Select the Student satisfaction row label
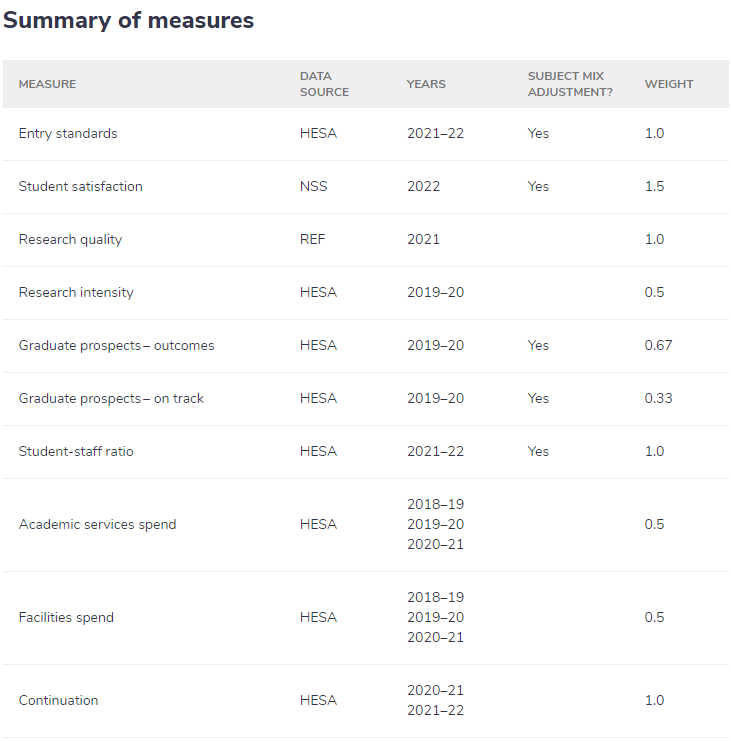 tap(80, 187)
